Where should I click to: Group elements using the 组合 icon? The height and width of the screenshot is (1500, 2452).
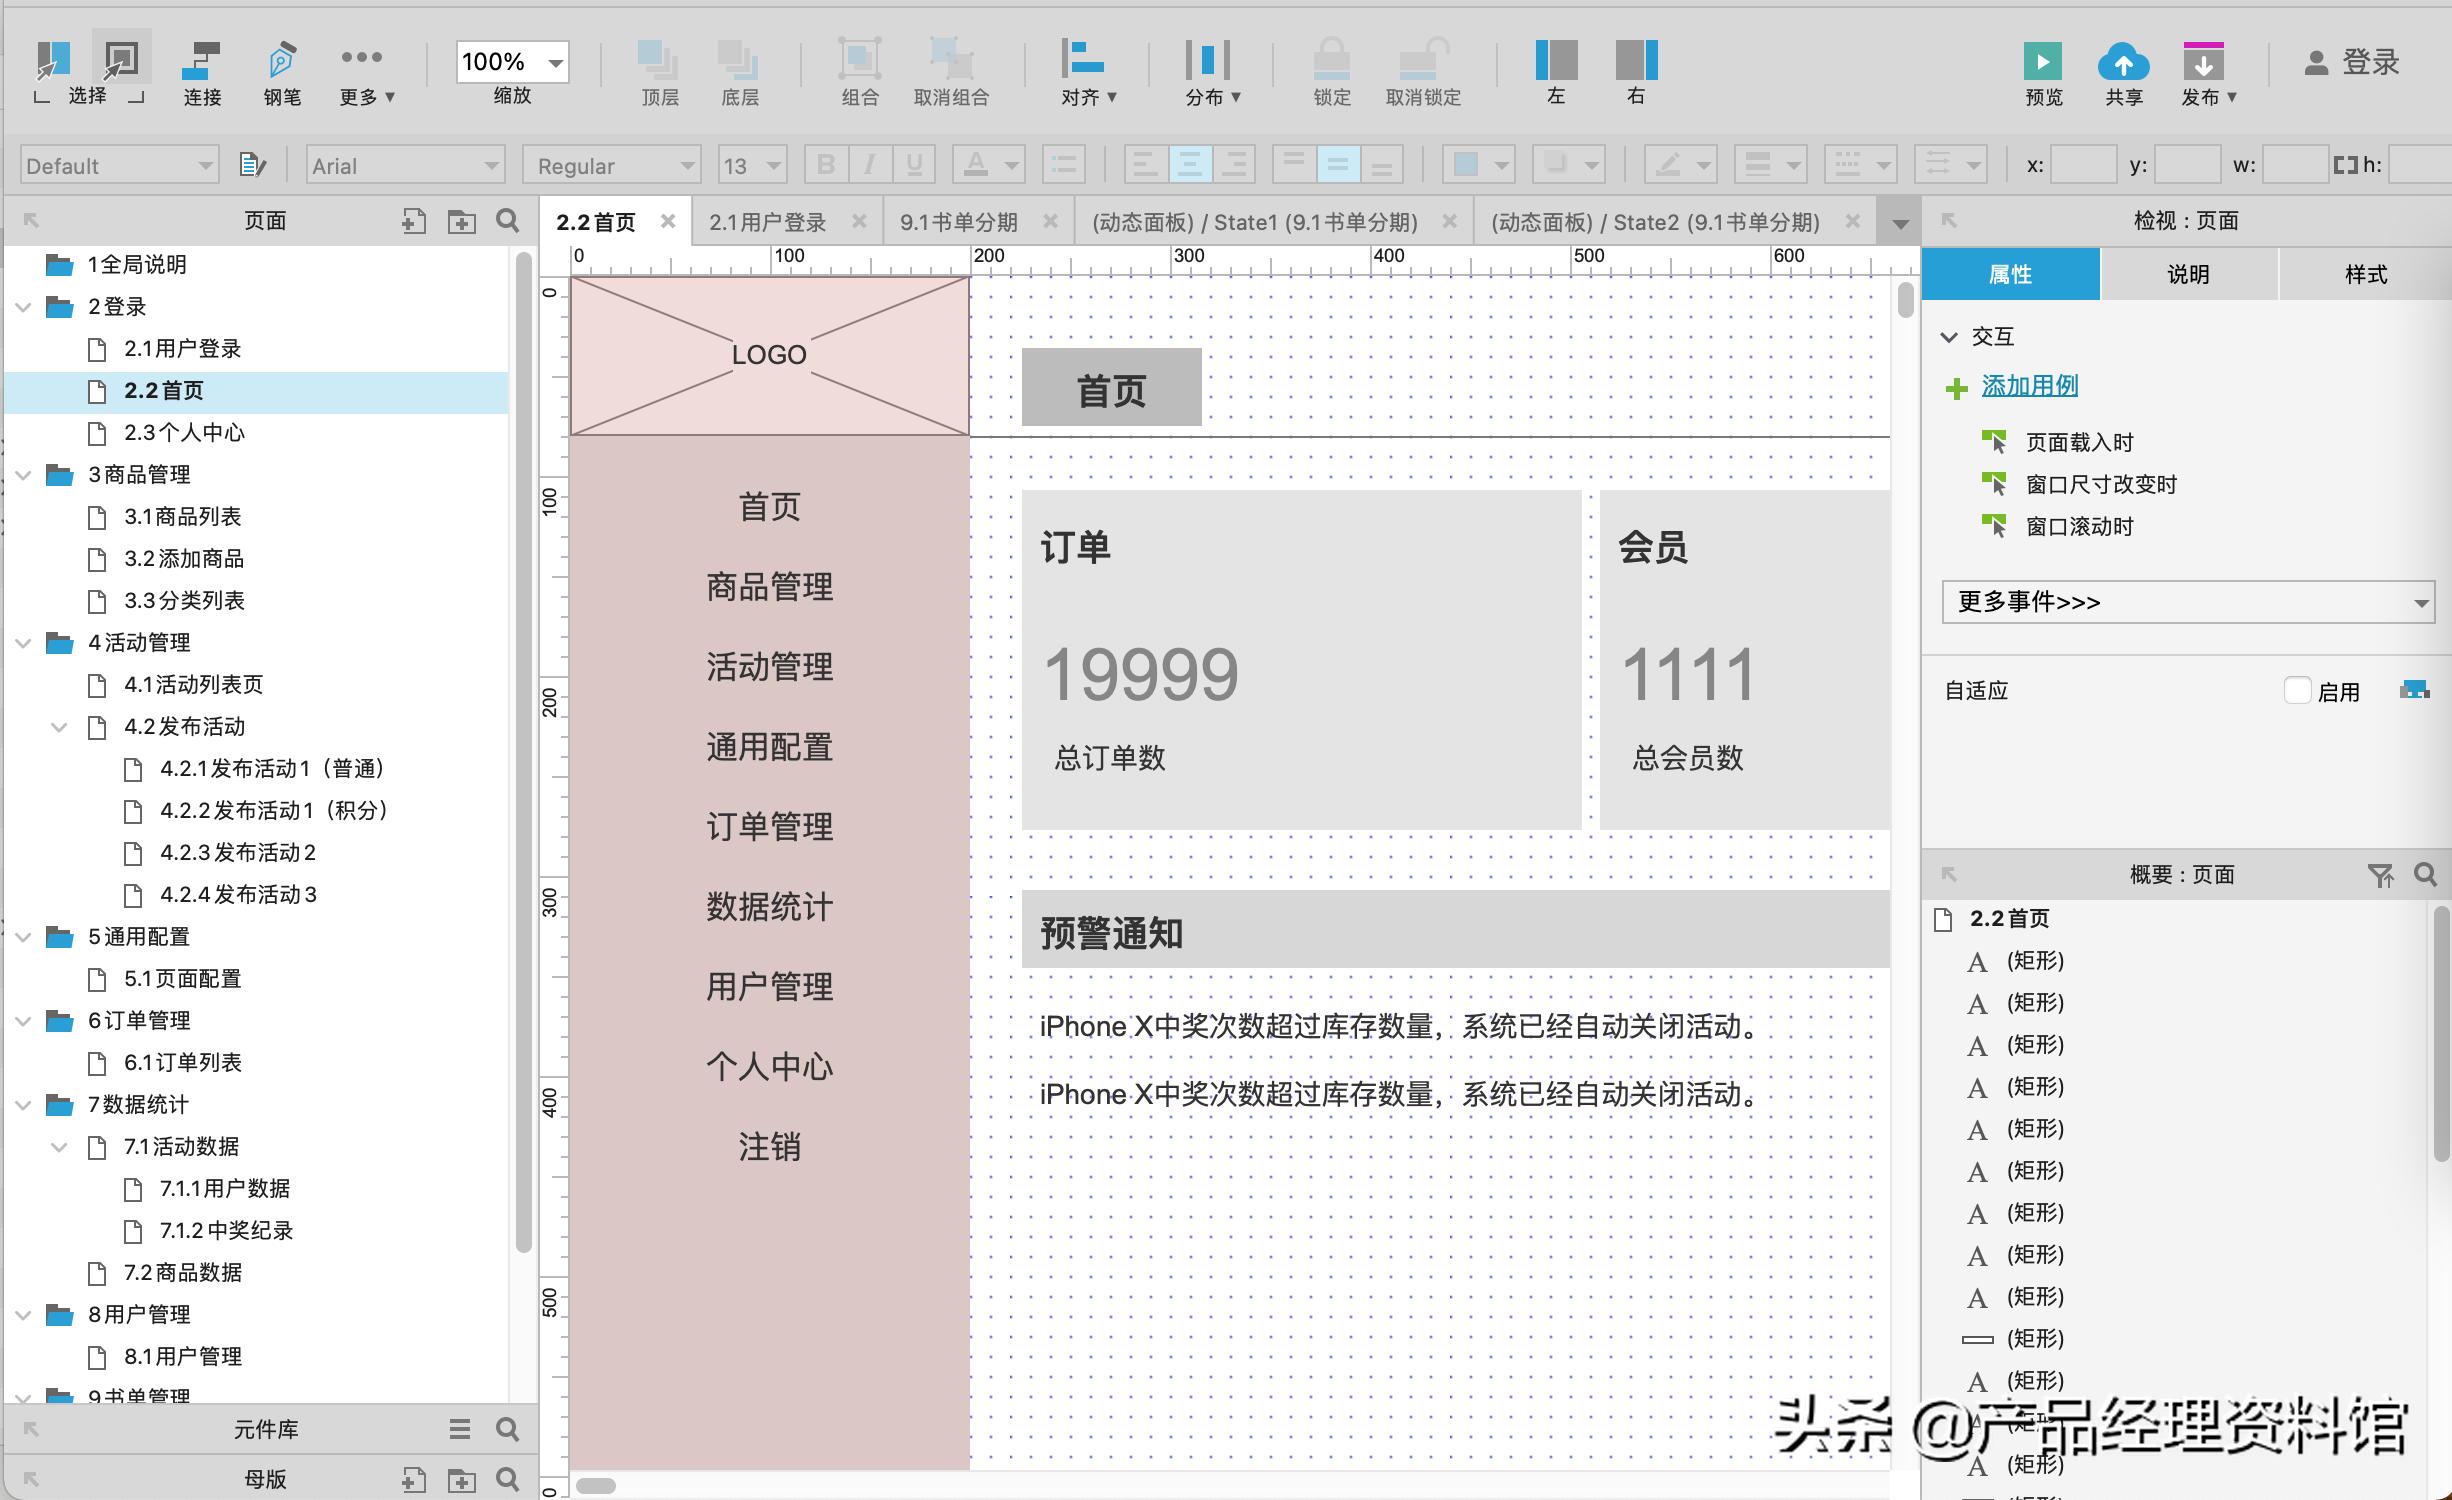[x=858, y=62]
